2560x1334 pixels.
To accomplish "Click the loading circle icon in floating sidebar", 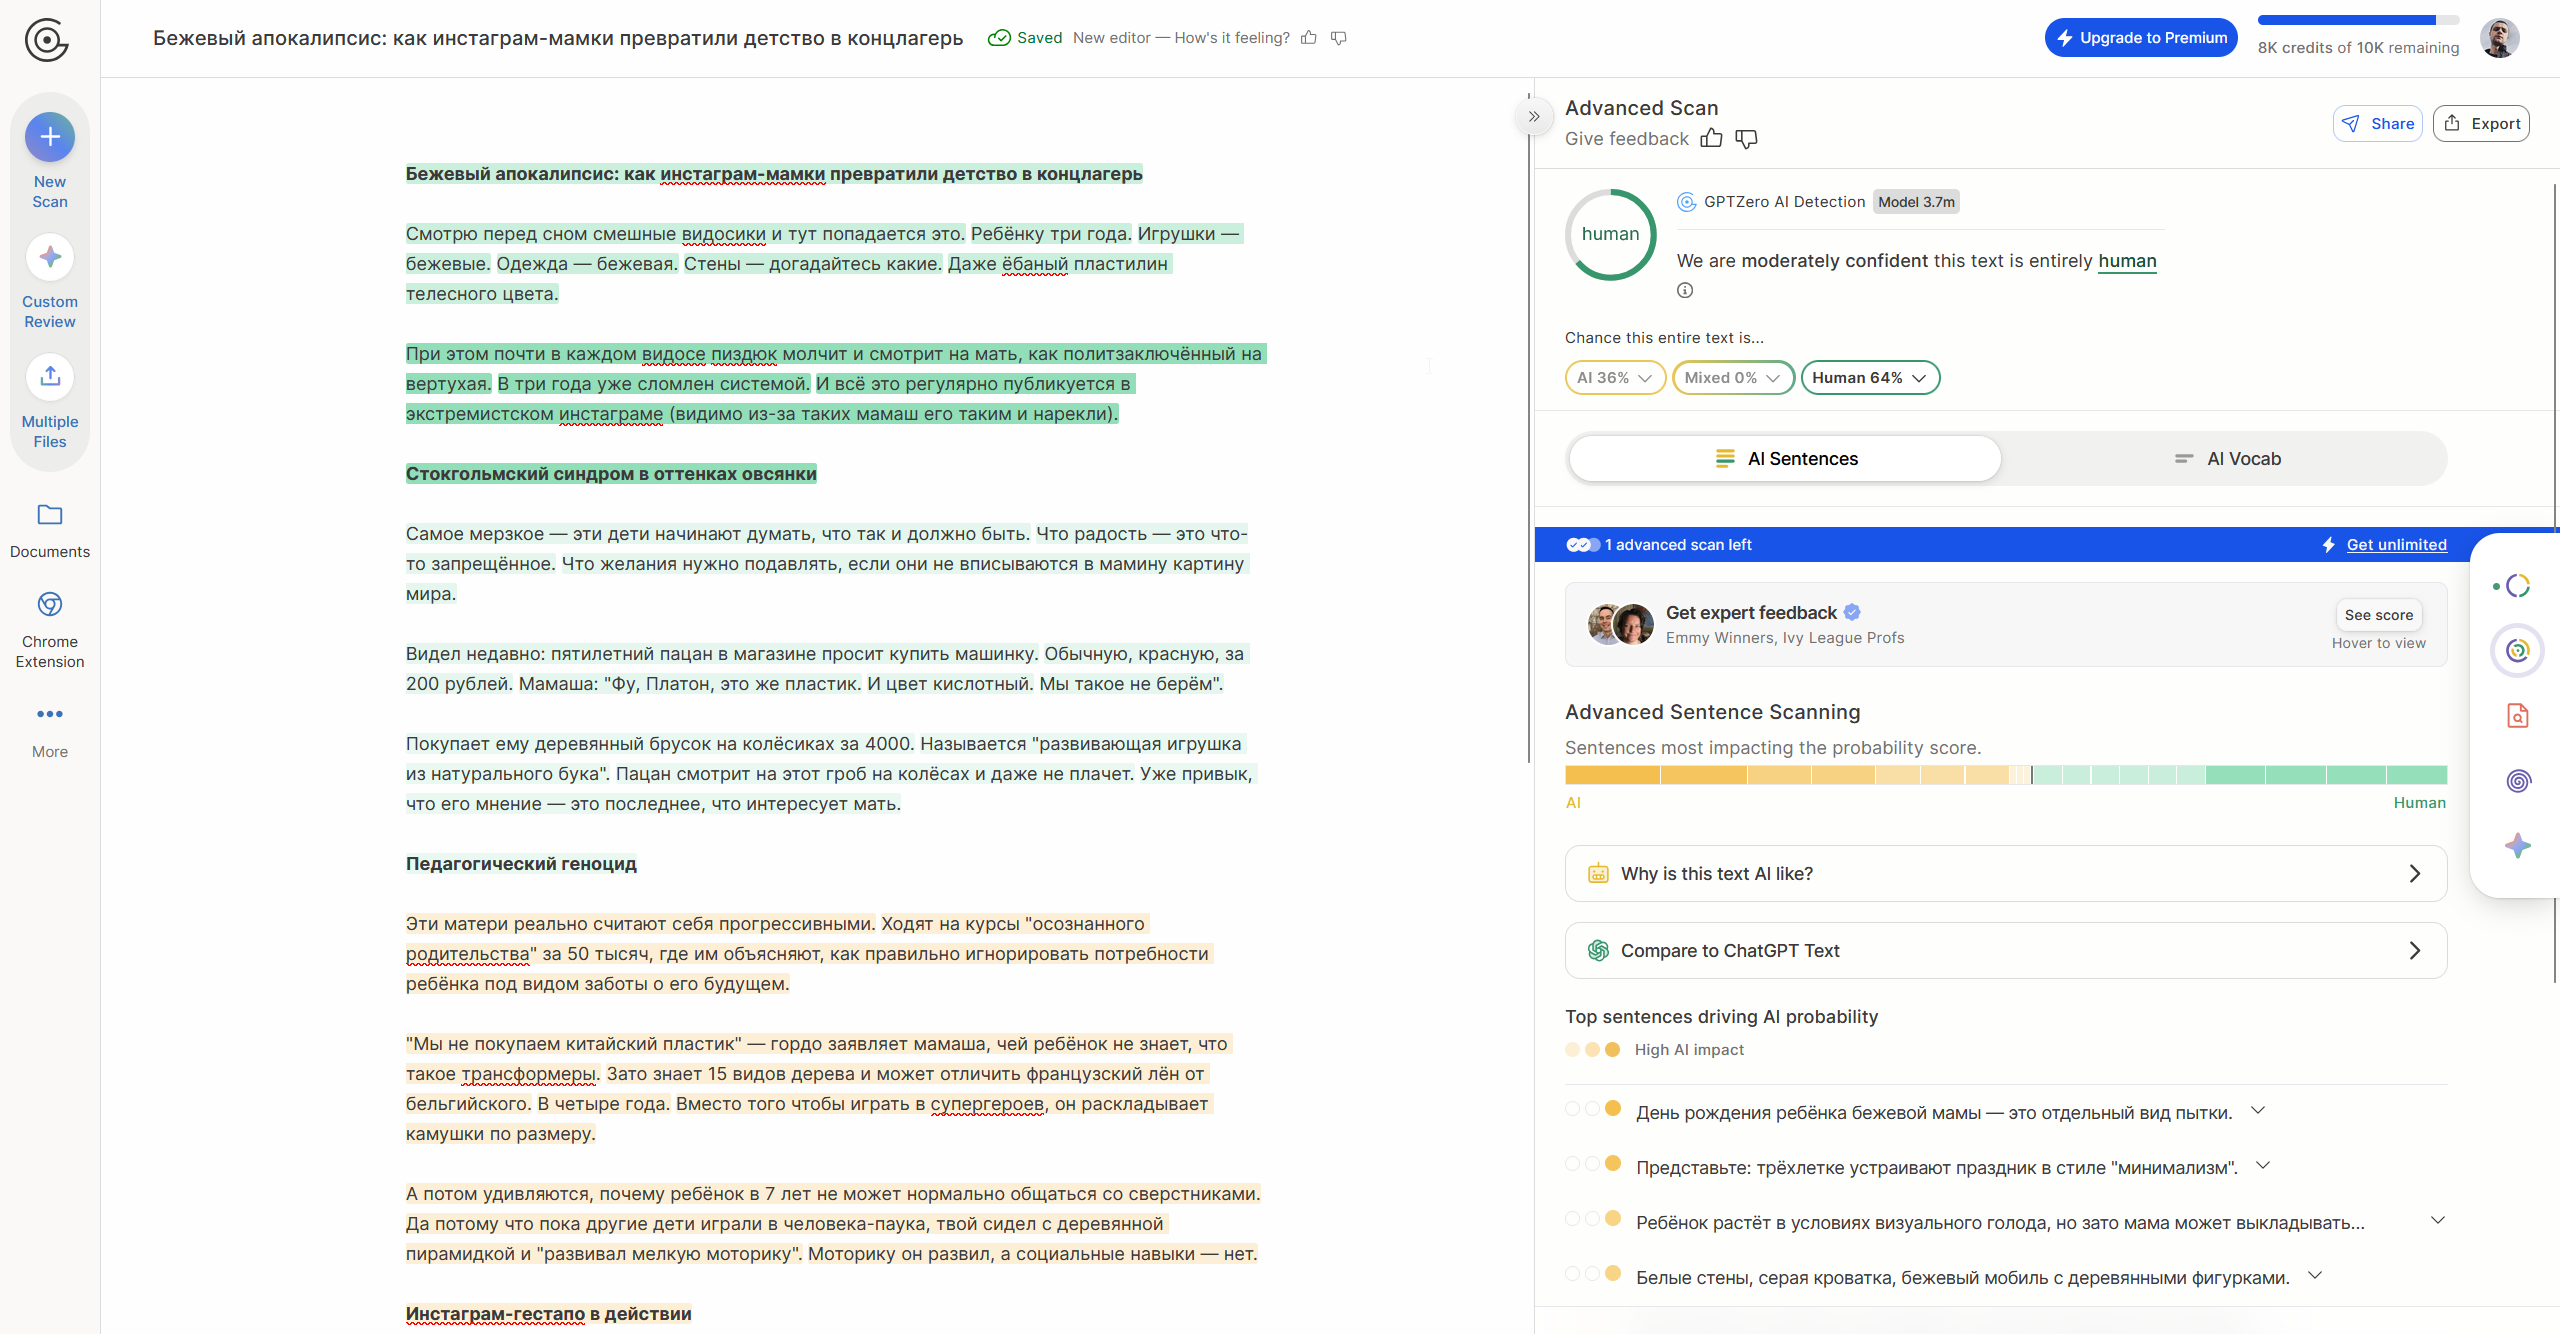I will 2518,586.
